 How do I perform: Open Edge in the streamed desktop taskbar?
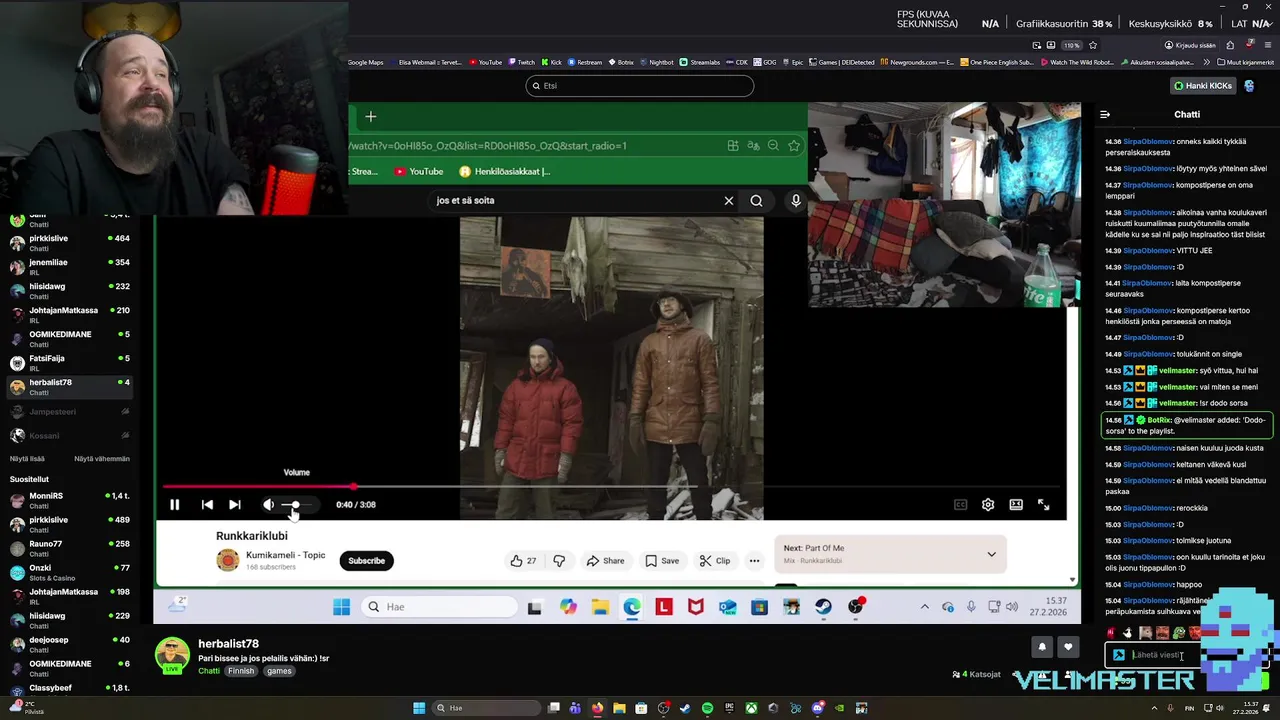pyautogui.click(x=632, y=607)
